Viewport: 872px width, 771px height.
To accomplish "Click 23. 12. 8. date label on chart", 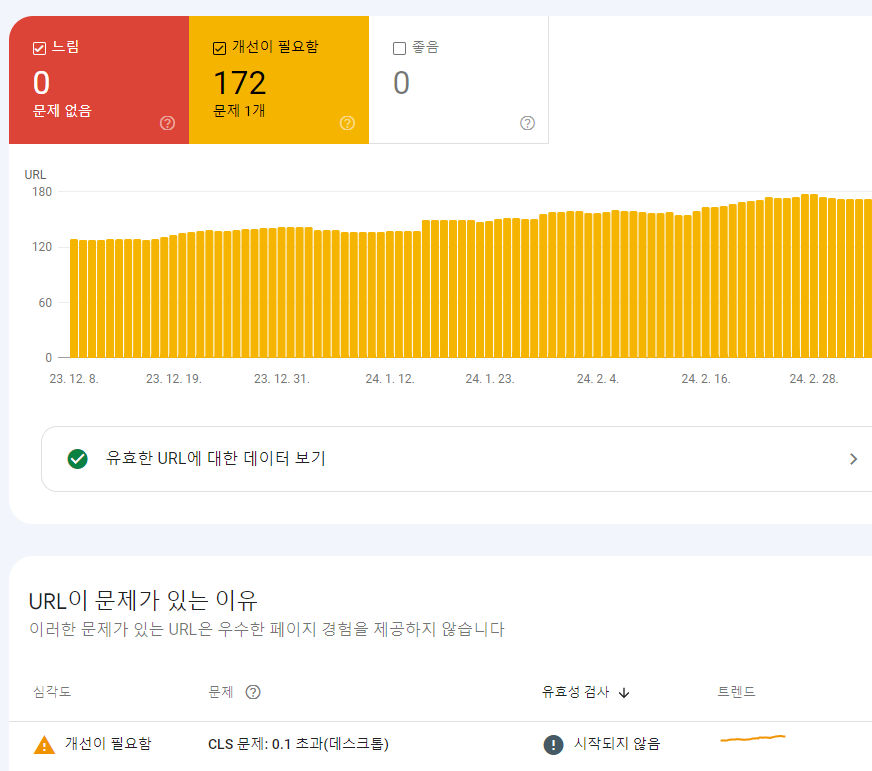I will [74, 379].
